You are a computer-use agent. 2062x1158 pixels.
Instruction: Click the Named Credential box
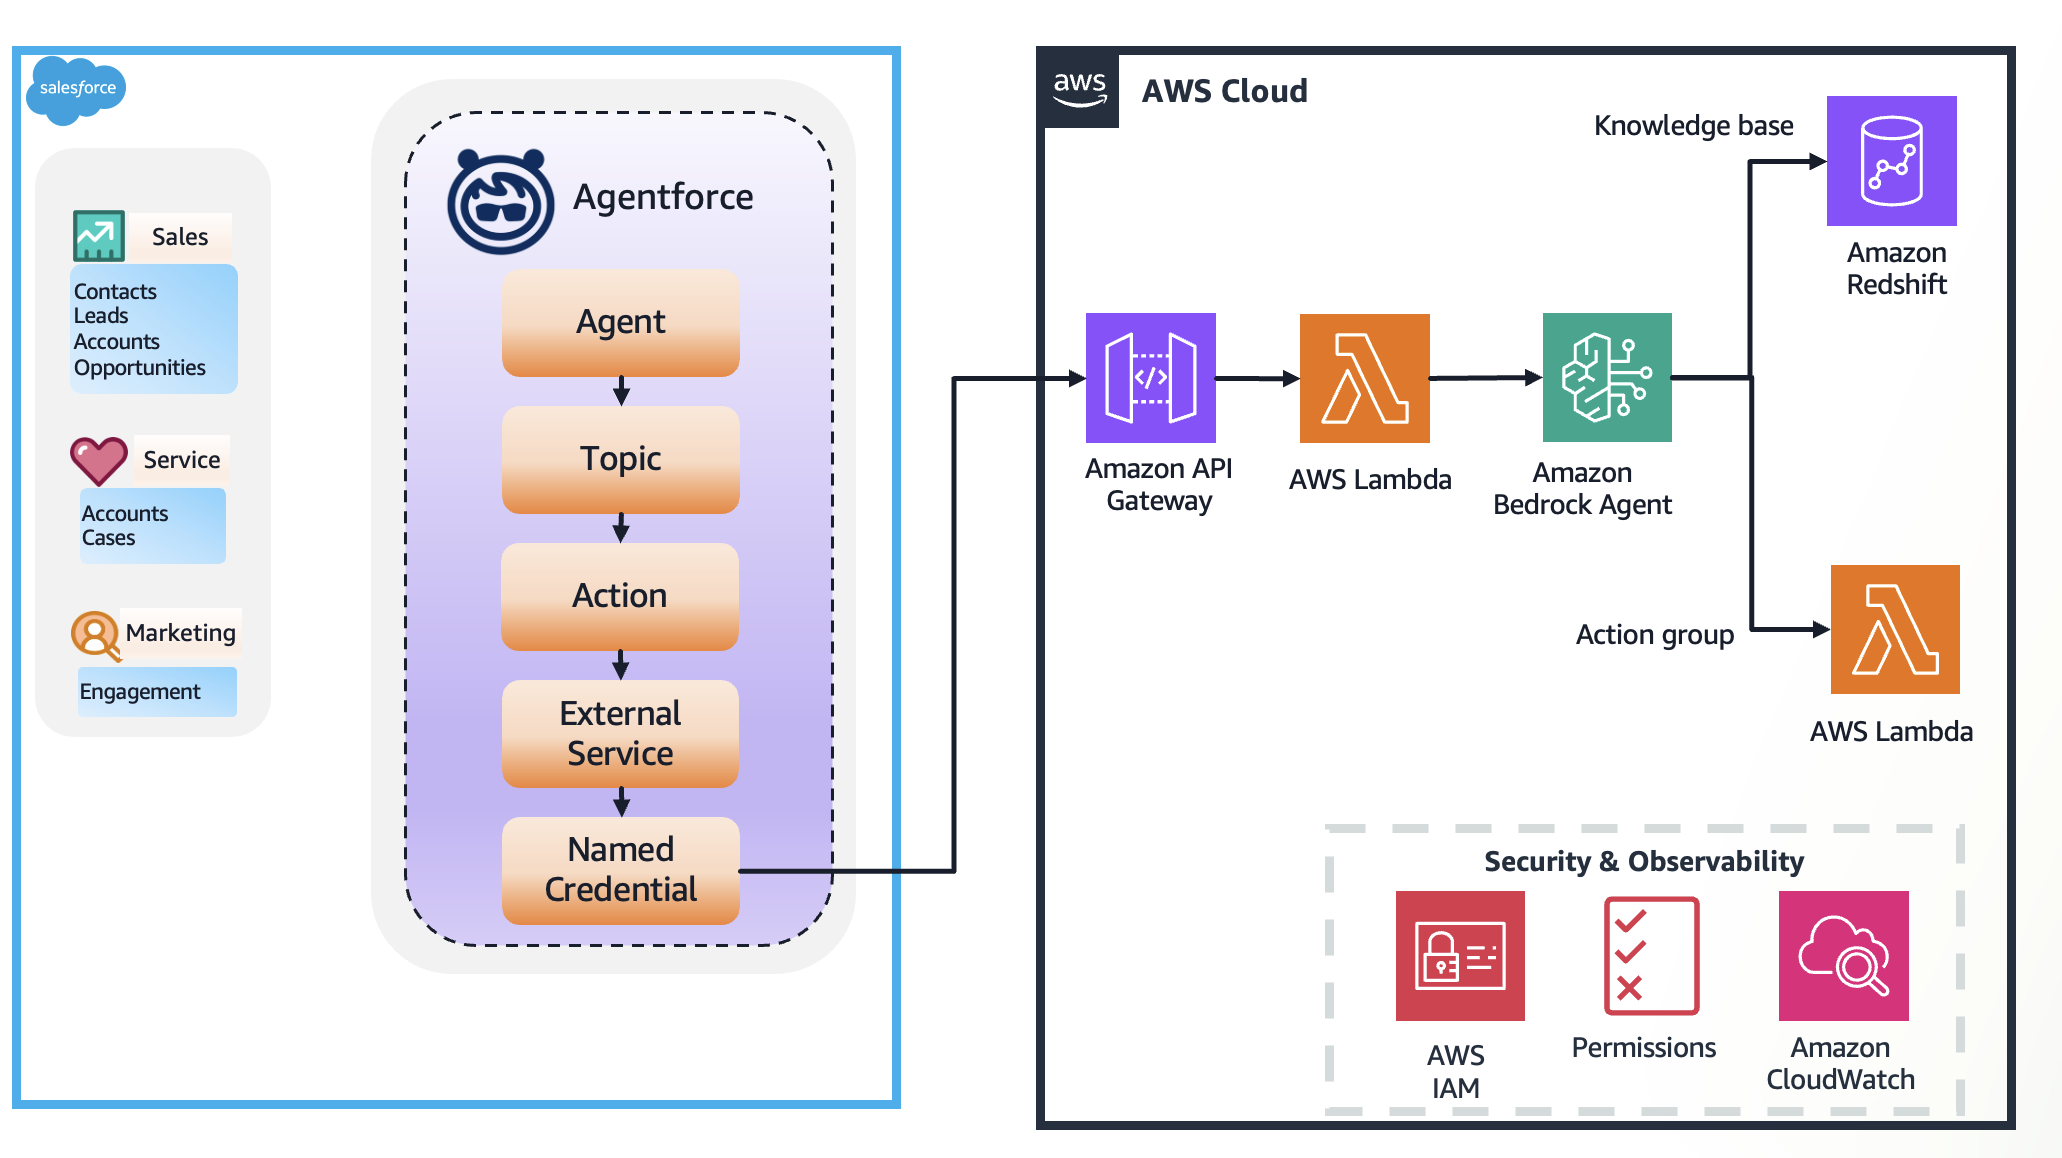(620, 870)
